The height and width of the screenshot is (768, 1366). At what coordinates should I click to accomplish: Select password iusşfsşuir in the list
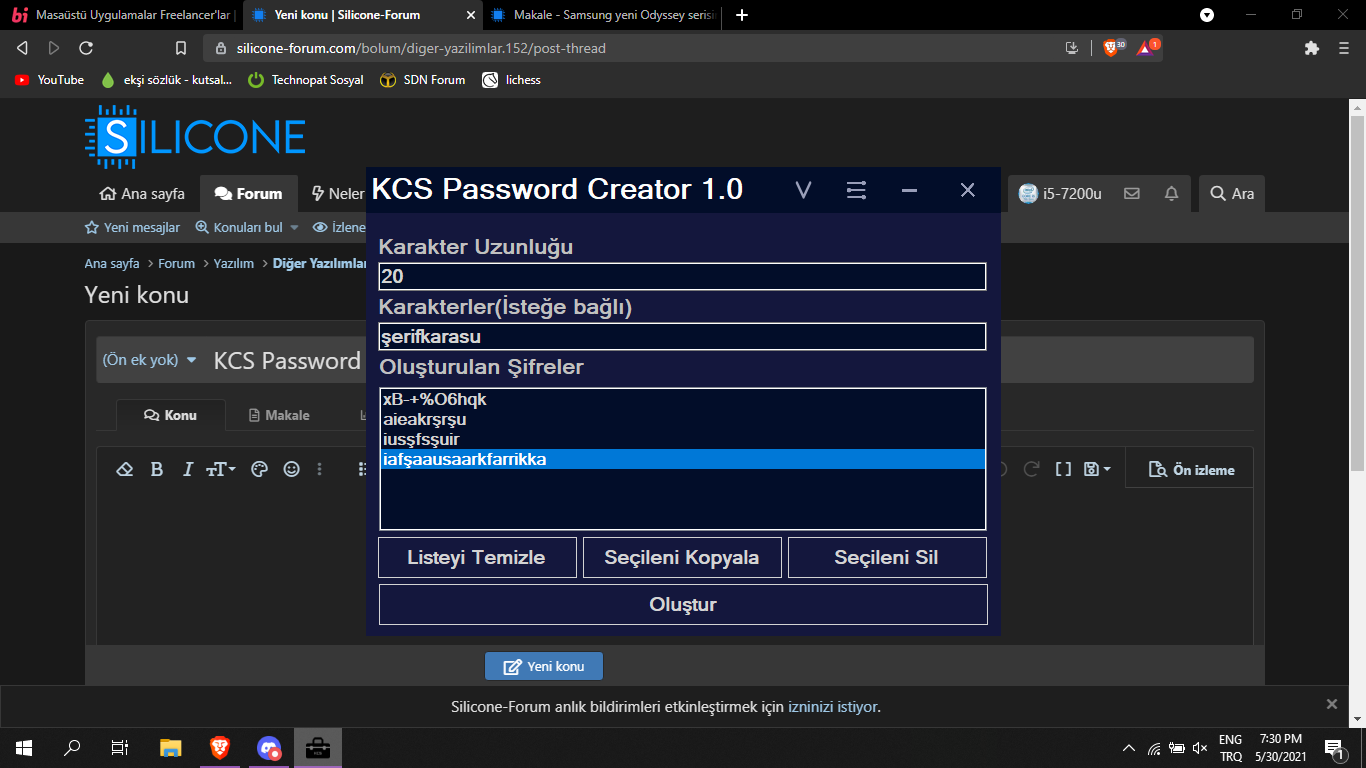click(x=683, y=439)
